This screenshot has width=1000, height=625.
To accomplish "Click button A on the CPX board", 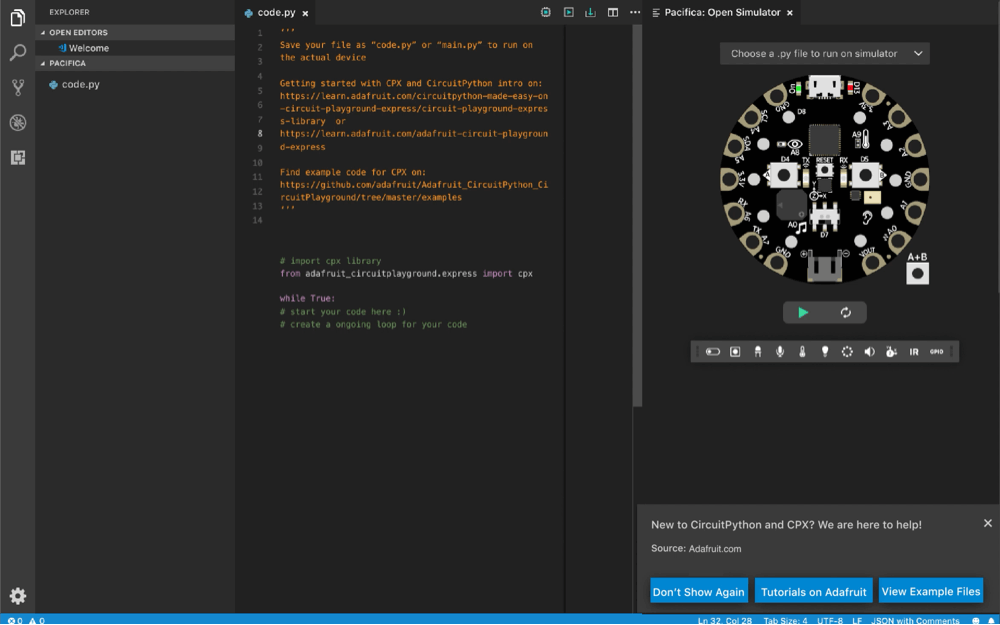I will [784, 175].
